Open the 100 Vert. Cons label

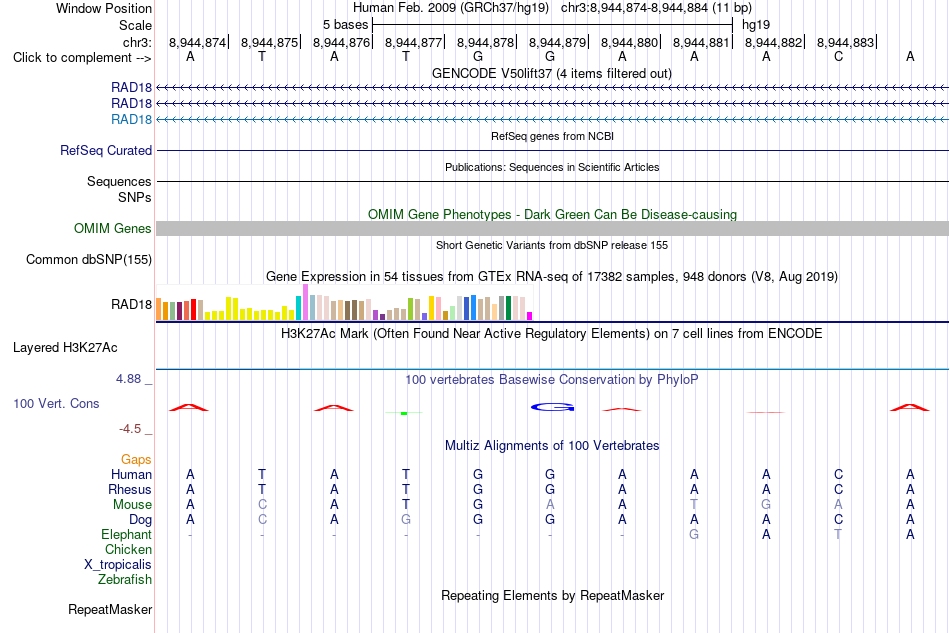56,403
